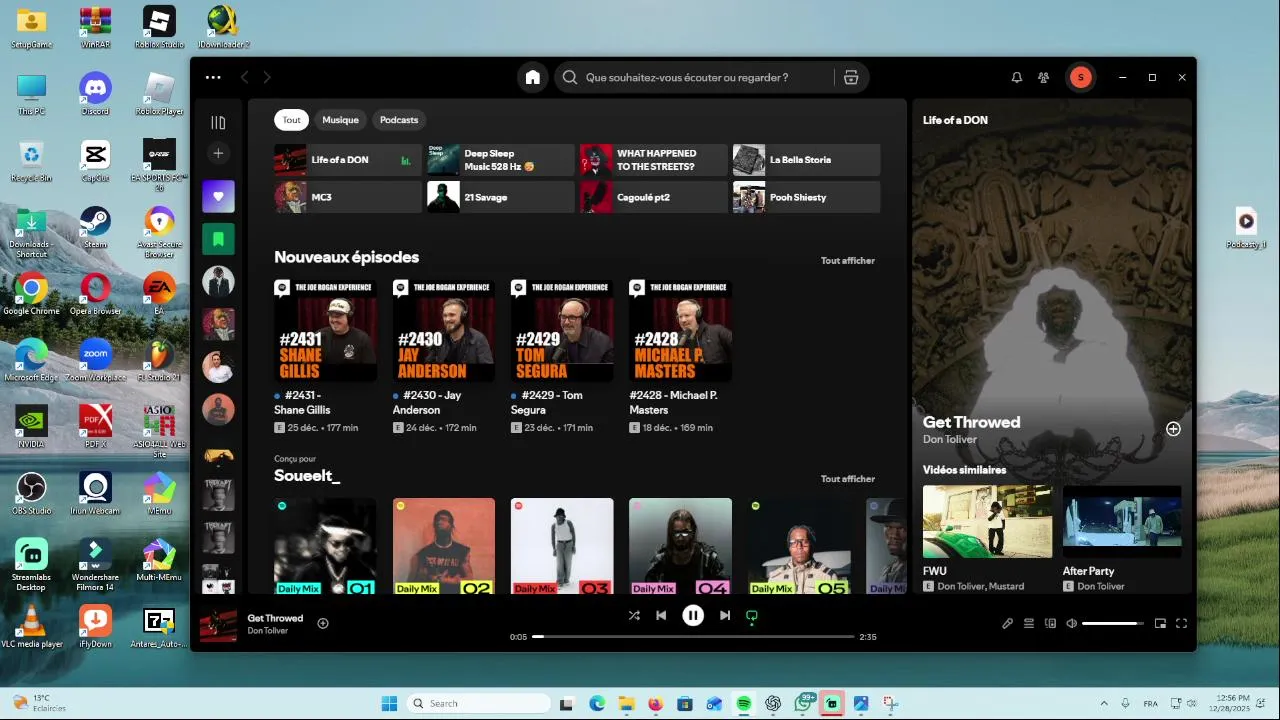Open the miniplayer
The height and width of the screenshot is (720, 1280).
coord(1160,623)
